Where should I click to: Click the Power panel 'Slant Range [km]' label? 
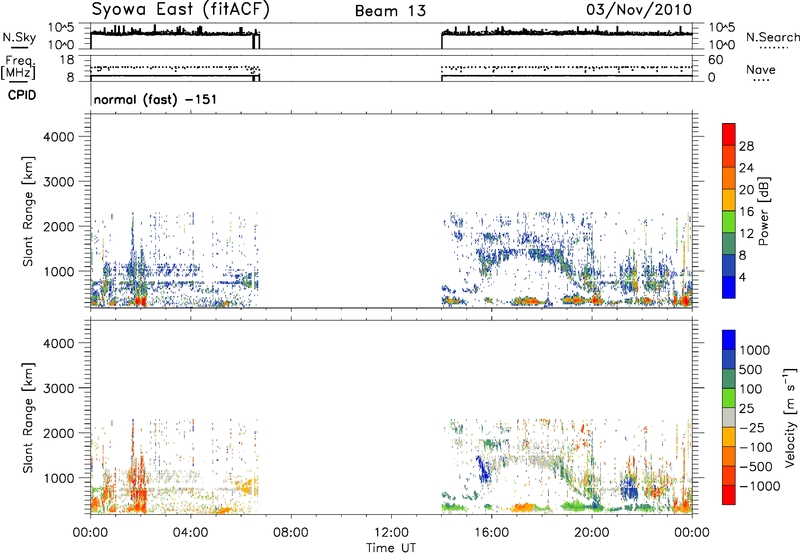click(x=28, y=211)
